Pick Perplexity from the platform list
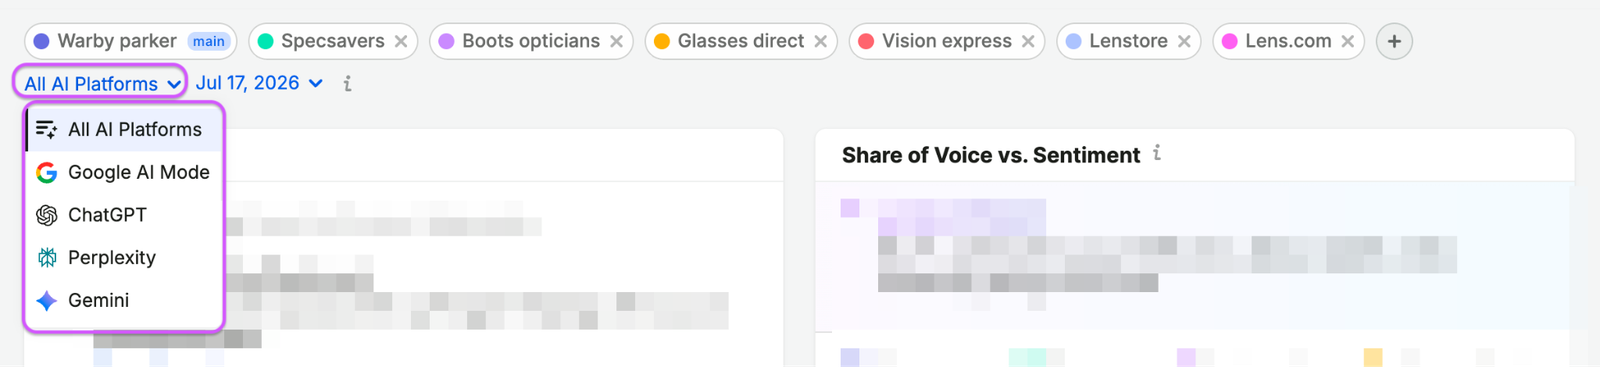This screenshot has height=367, width=1600. pyautogui.click(x=124, y=258)
